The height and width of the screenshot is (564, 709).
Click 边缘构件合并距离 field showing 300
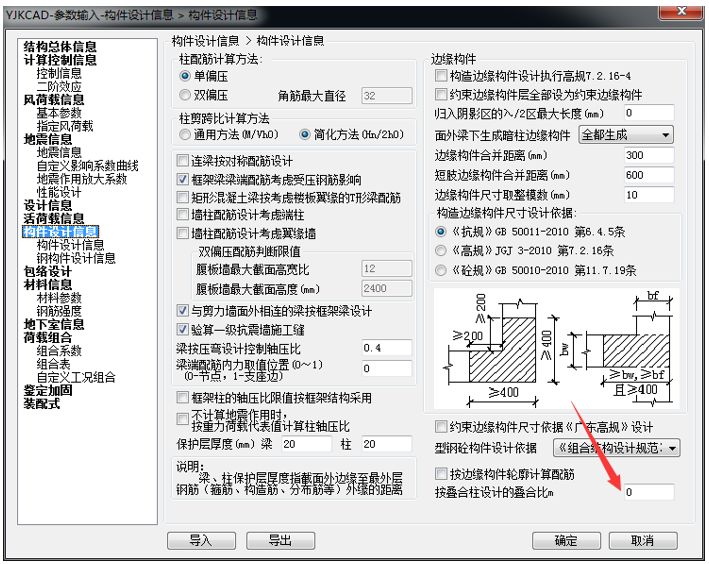click(x=649, y=155)
